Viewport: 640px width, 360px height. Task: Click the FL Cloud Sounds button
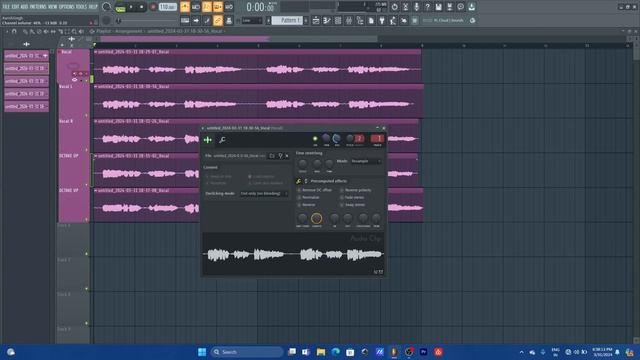pyautogui.click(x=449, y=20)
